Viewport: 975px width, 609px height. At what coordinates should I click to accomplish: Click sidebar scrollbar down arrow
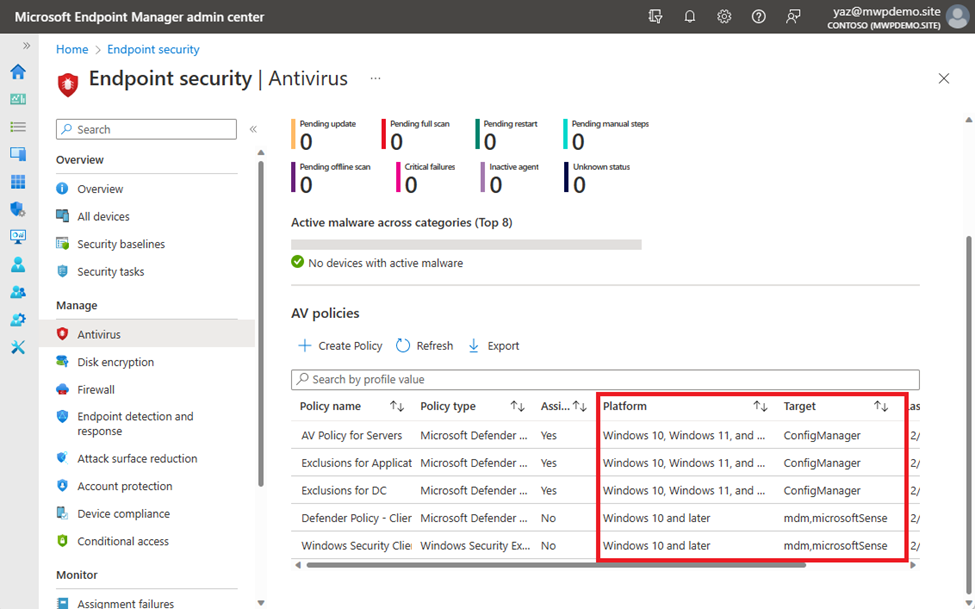(x=261, y=602)
